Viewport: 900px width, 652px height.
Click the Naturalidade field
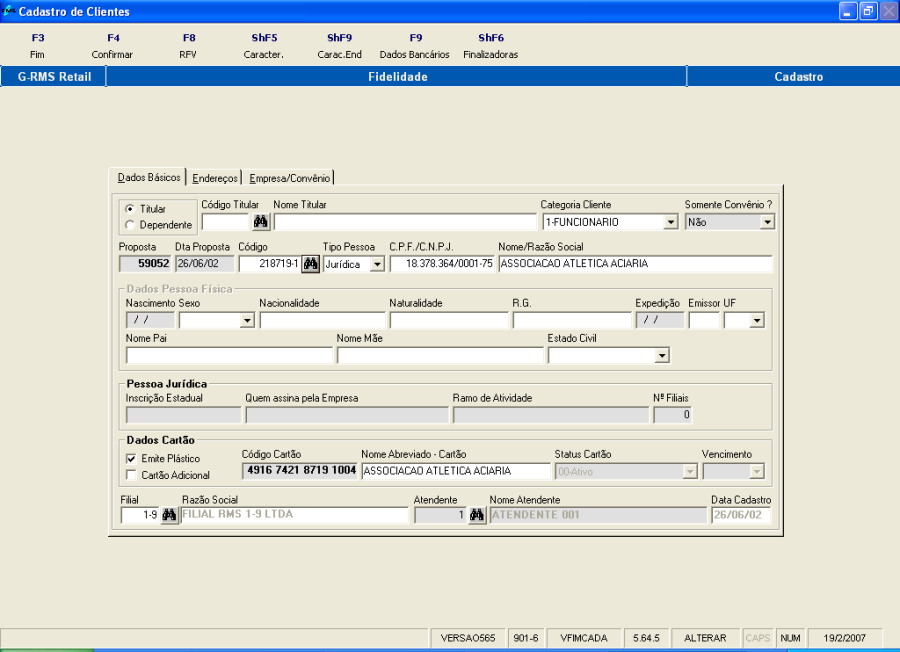(449, 320)
